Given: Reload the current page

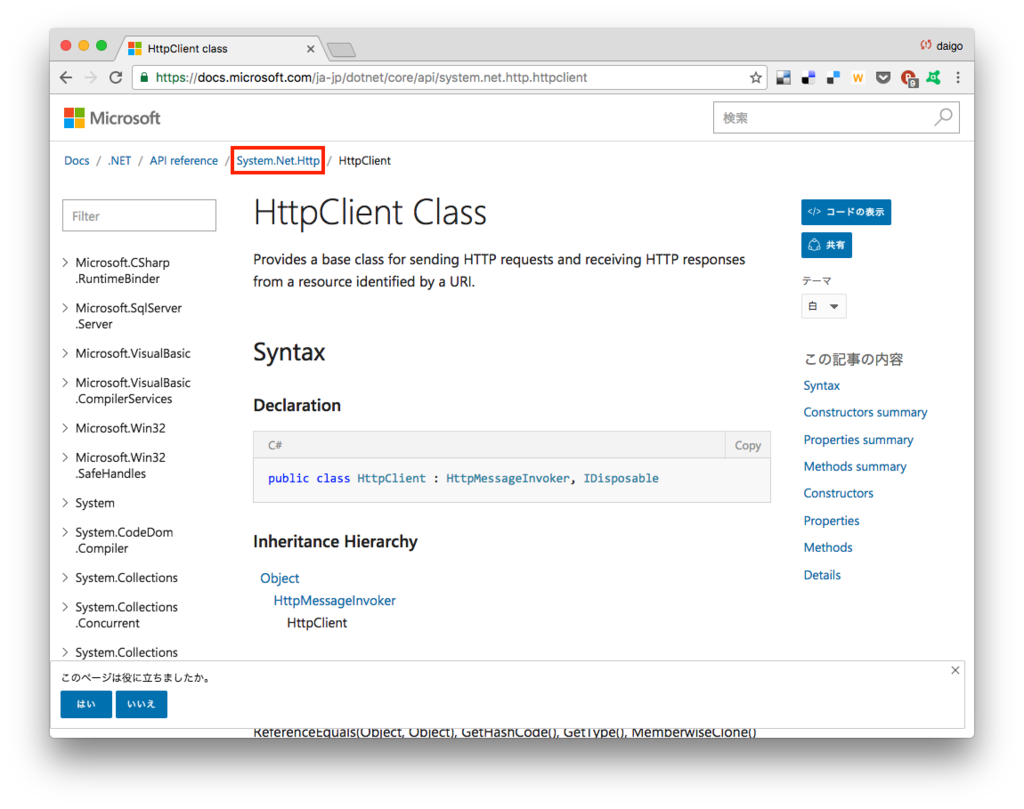Looking at the screenshot, I should (x=116, y=78).
